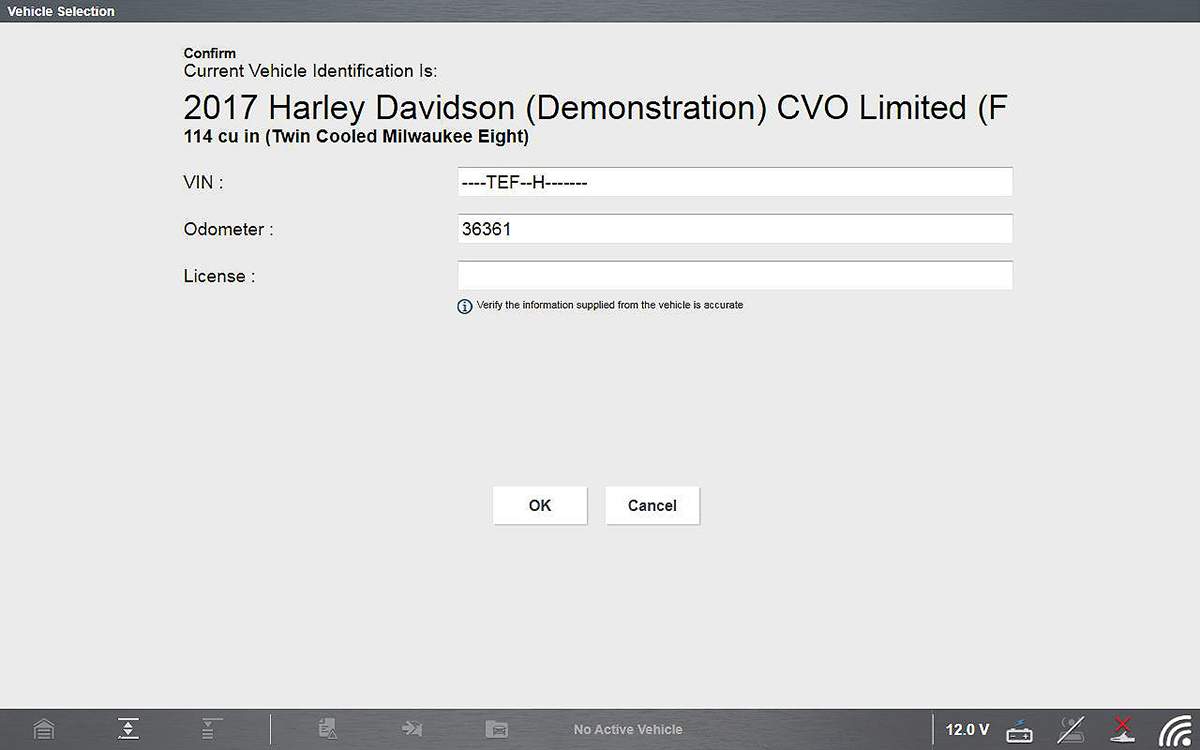Click the info icon beside the verify message
1200x750 pixels.
point(464,306)
